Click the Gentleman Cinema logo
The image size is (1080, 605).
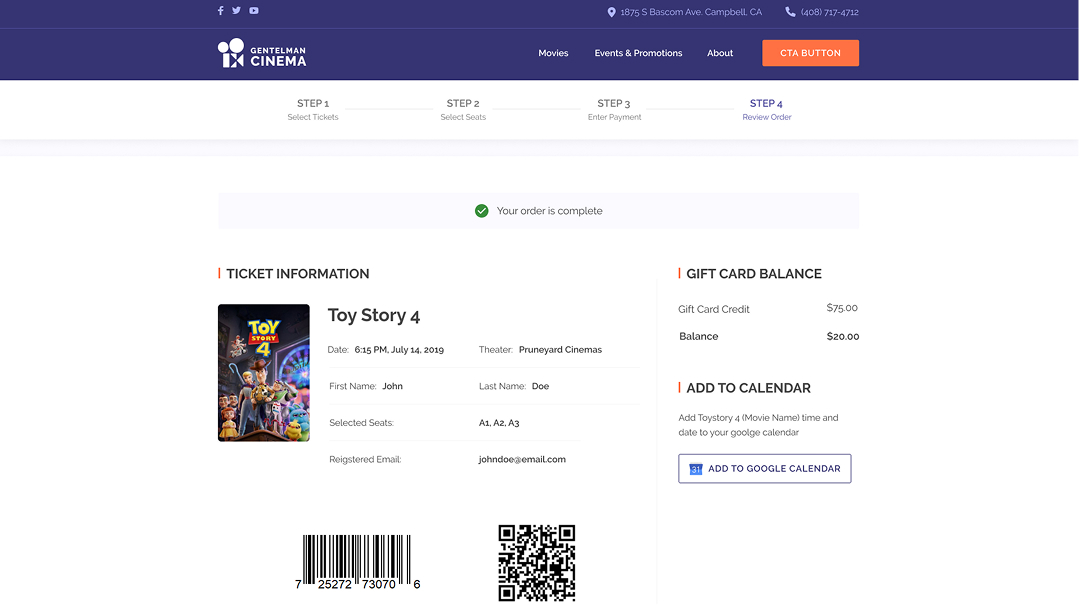click(x=262, y=52)
